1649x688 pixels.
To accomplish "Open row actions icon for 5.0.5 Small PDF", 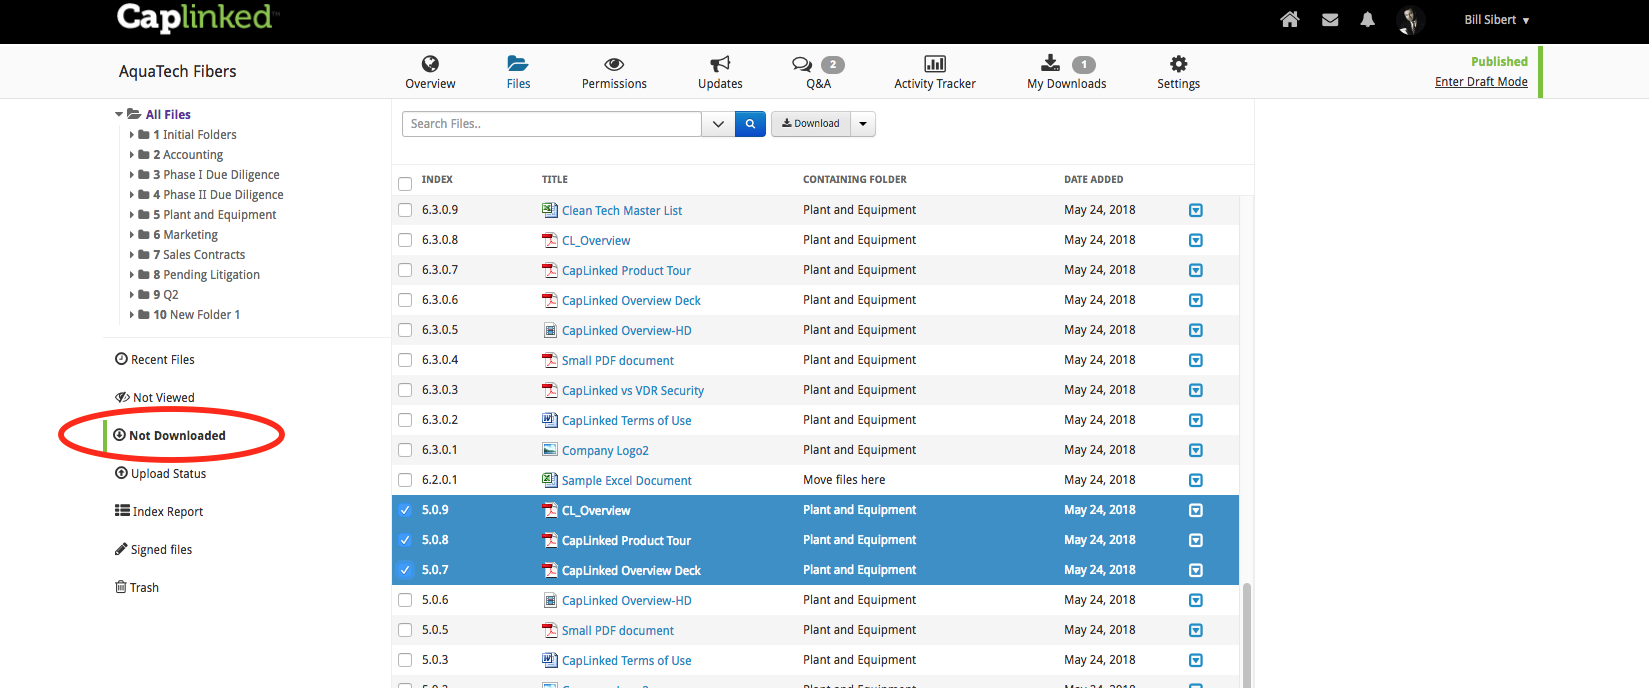I will pyautogui.click(x=1196, y=630).
